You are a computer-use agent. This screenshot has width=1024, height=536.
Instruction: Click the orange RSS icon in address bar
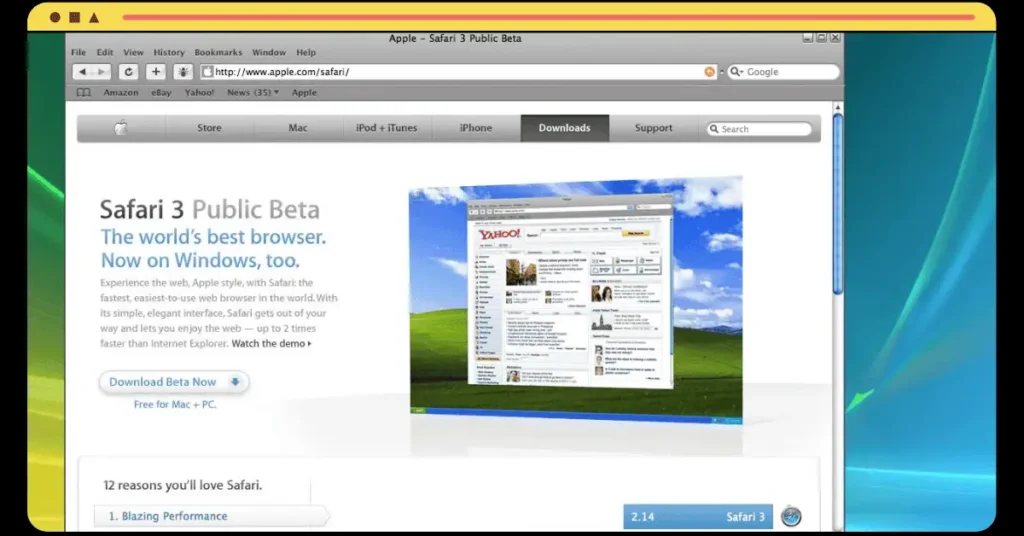pos(710,72)
